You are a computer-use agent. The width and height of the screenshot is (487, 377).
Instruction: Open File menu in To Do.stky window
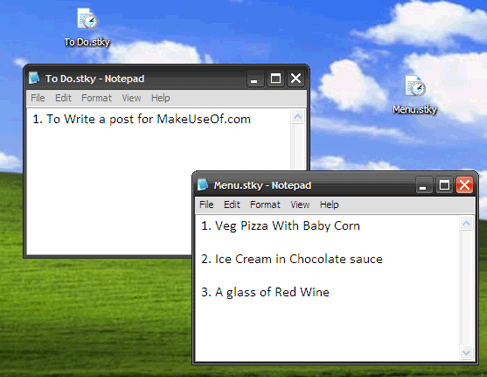tap(38, 98)
